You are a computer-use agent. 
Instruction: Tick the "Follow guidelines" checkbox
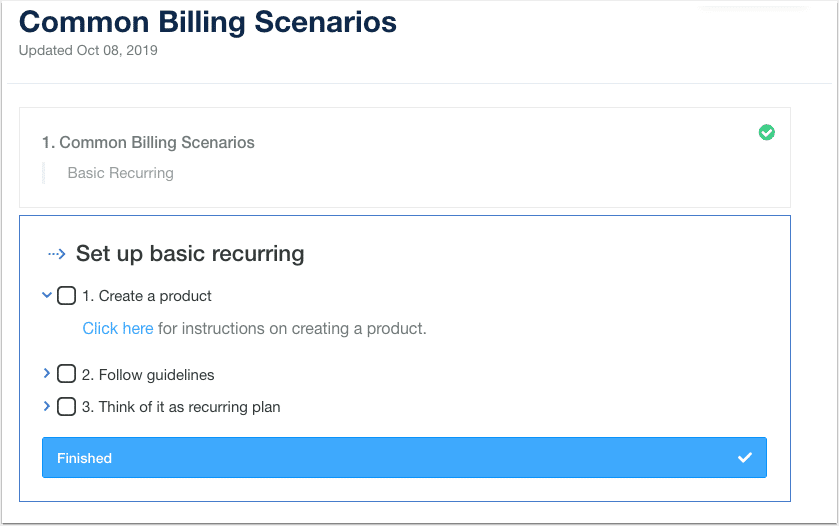(66, 374)
